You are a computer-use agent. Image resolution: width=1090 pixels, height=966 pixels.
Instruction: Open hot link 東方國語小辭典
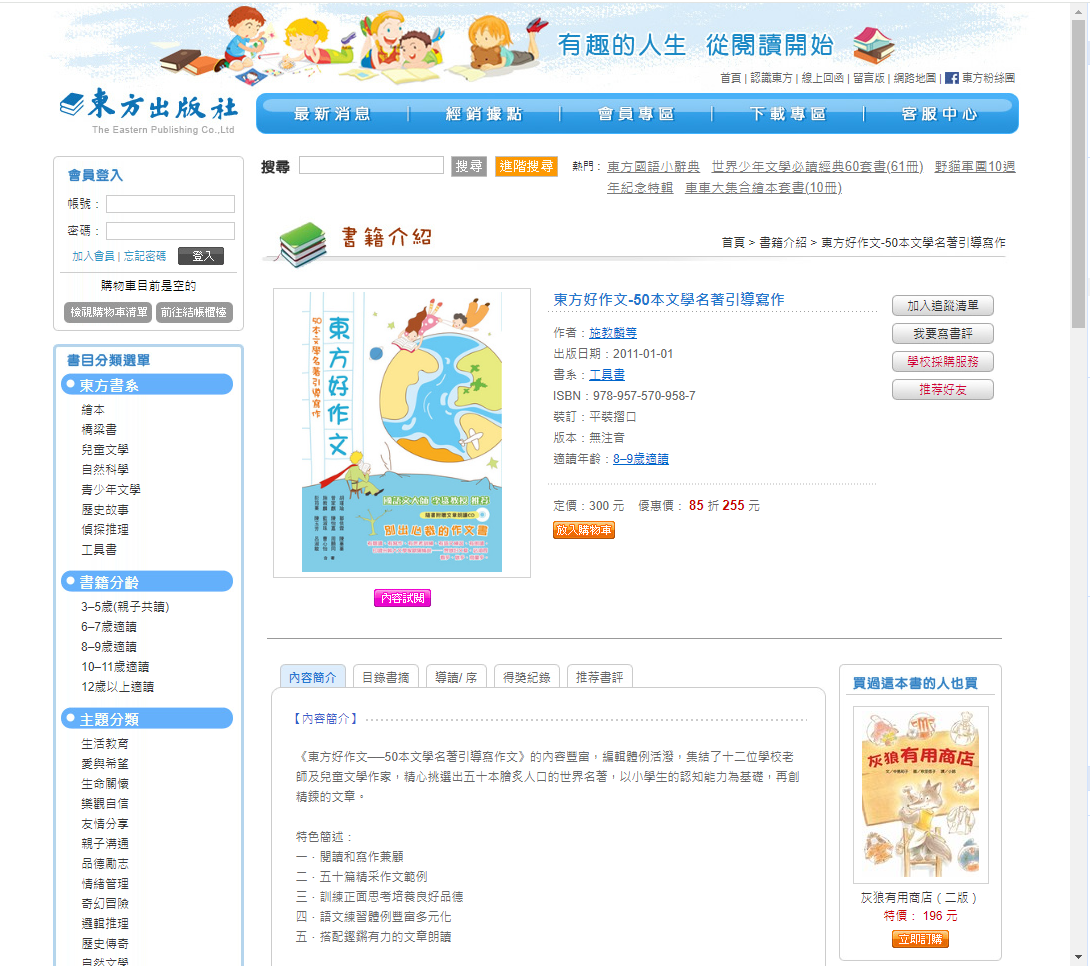[653, 167]
